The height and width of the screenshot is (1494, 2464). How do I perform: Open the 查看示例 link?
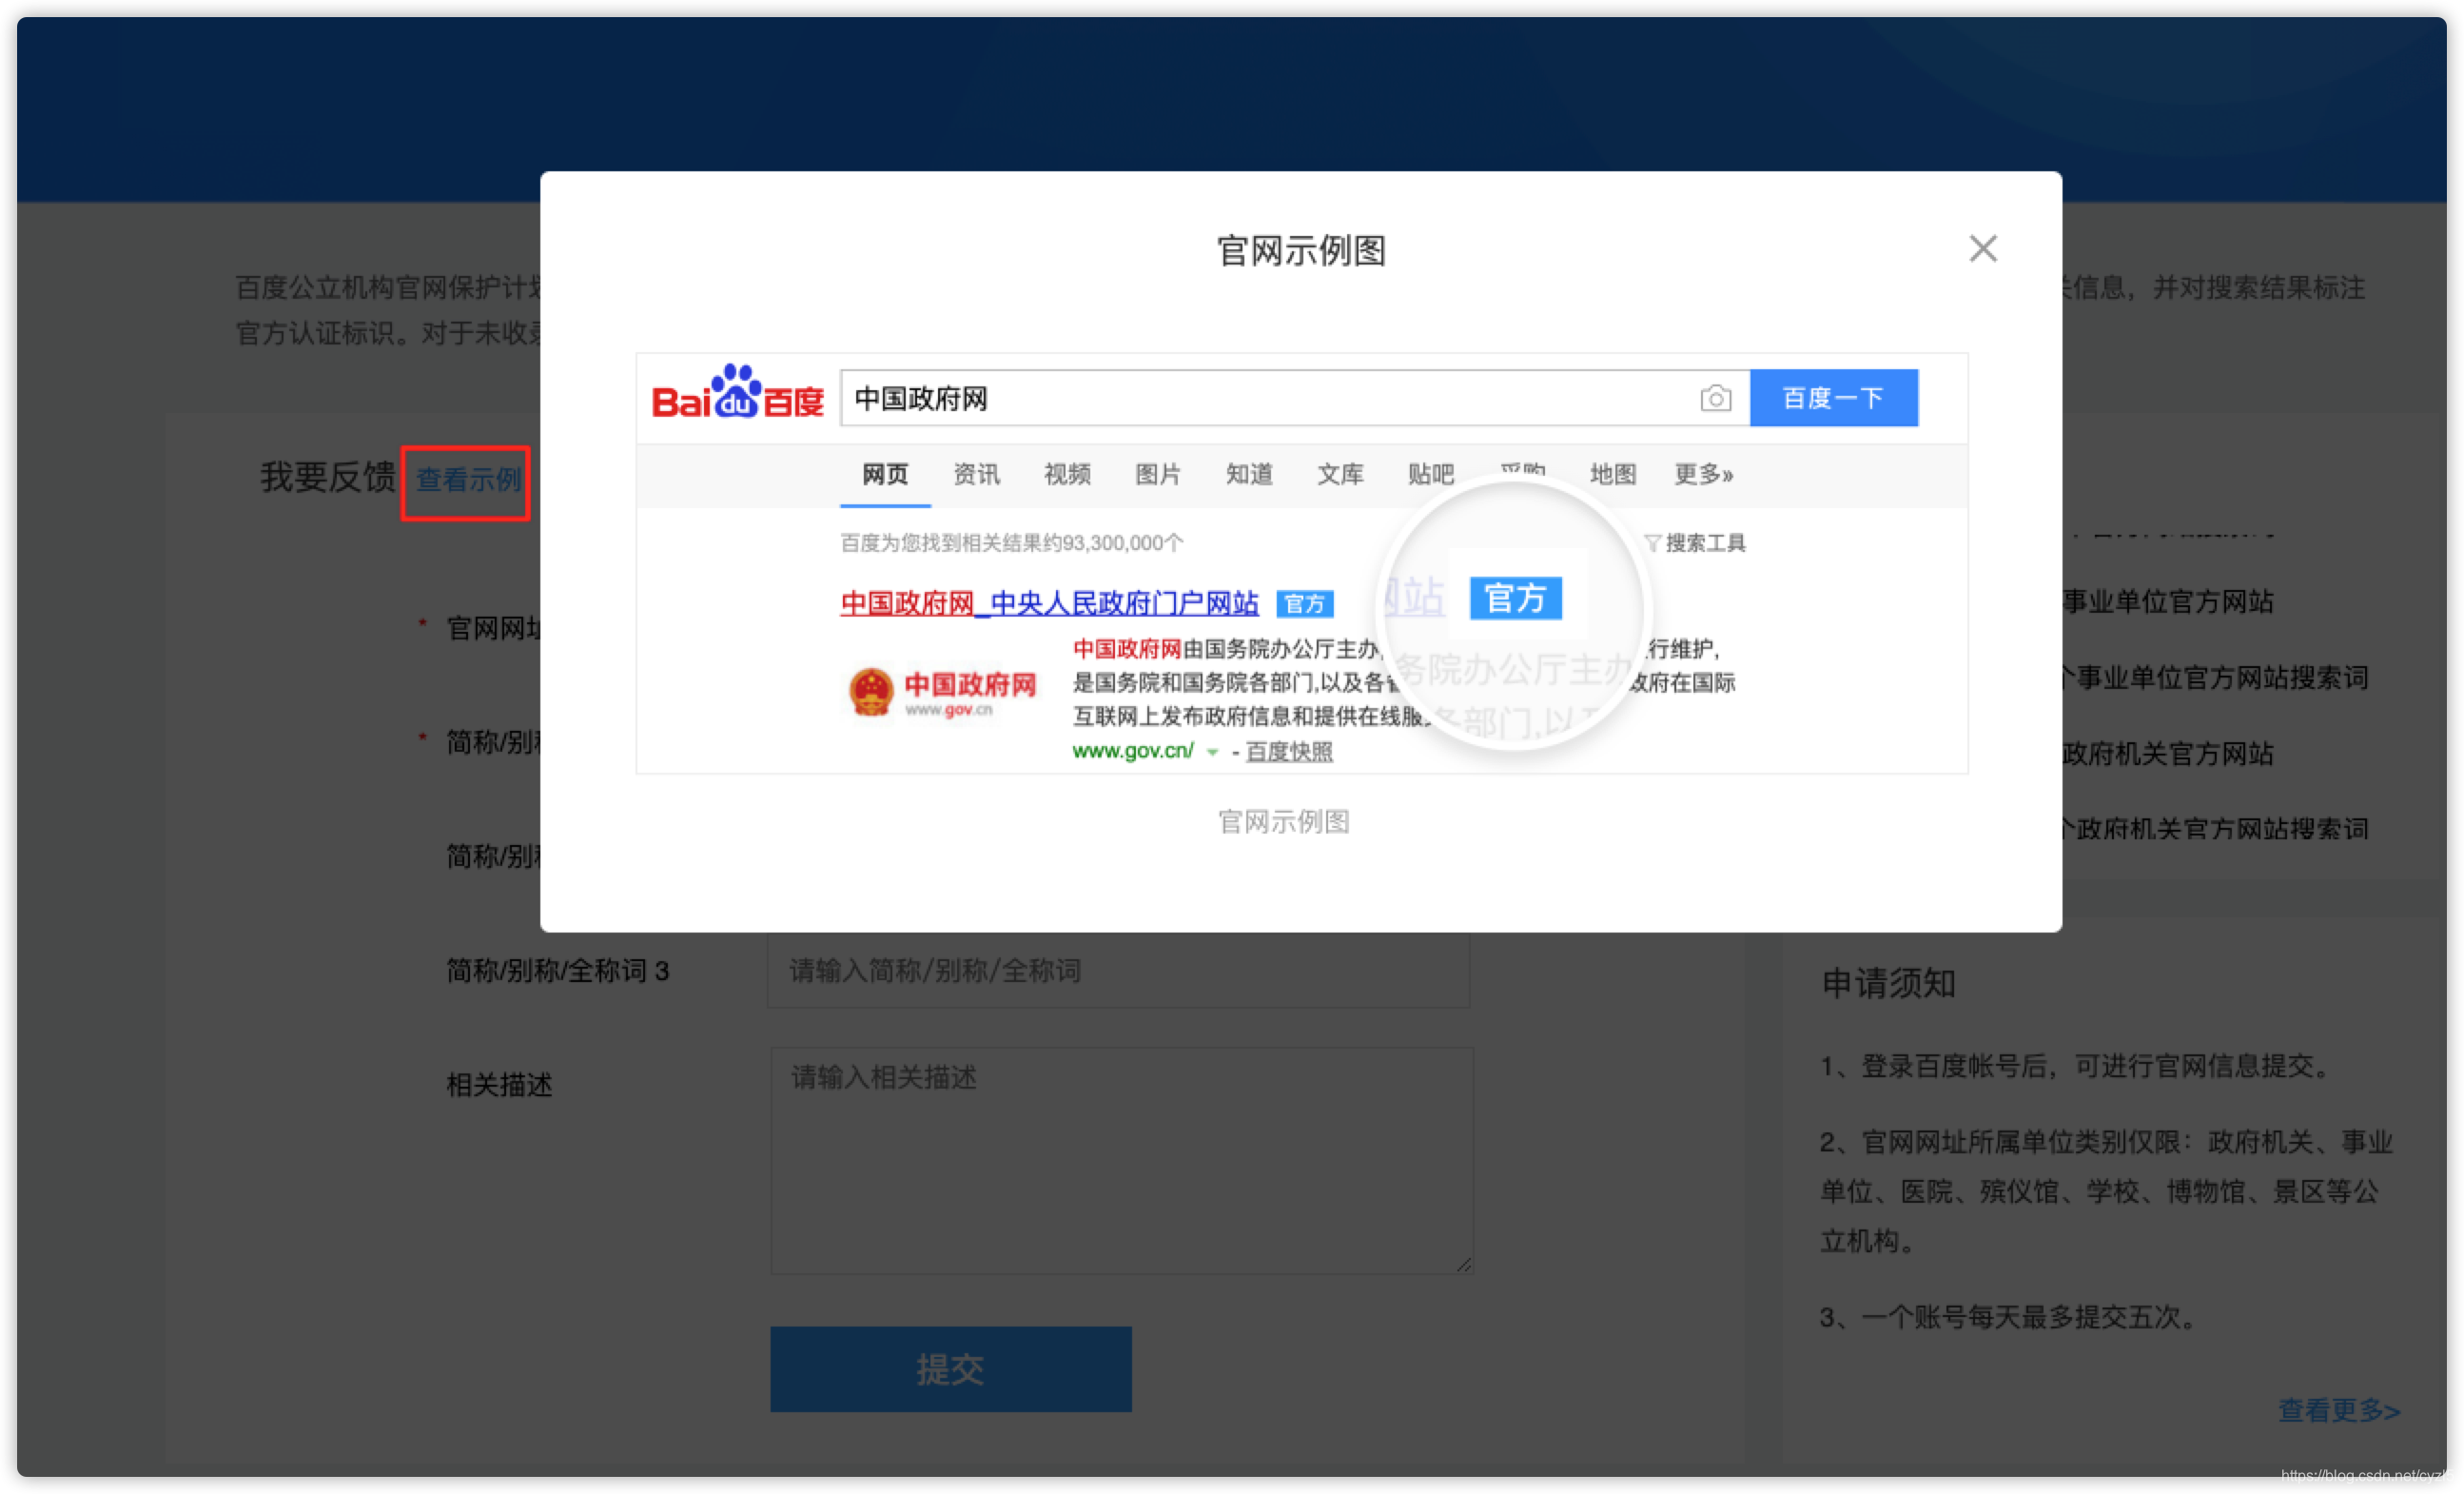coord(467,480)
